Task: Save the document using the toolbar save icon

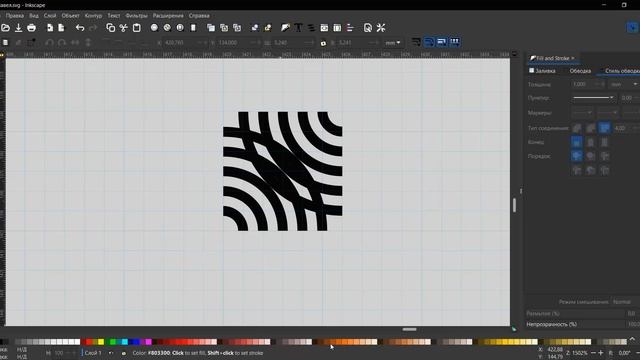Action: pos(18,28)
